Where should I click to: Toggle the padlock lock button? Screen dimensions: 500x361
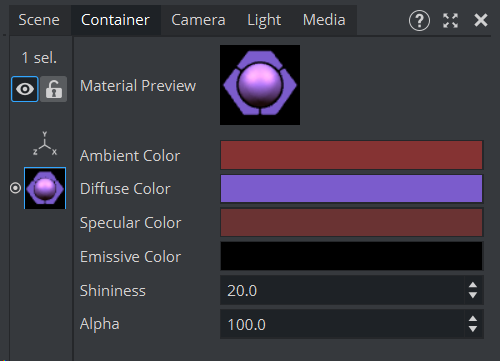pyautogui.click(x=54, y=89)
